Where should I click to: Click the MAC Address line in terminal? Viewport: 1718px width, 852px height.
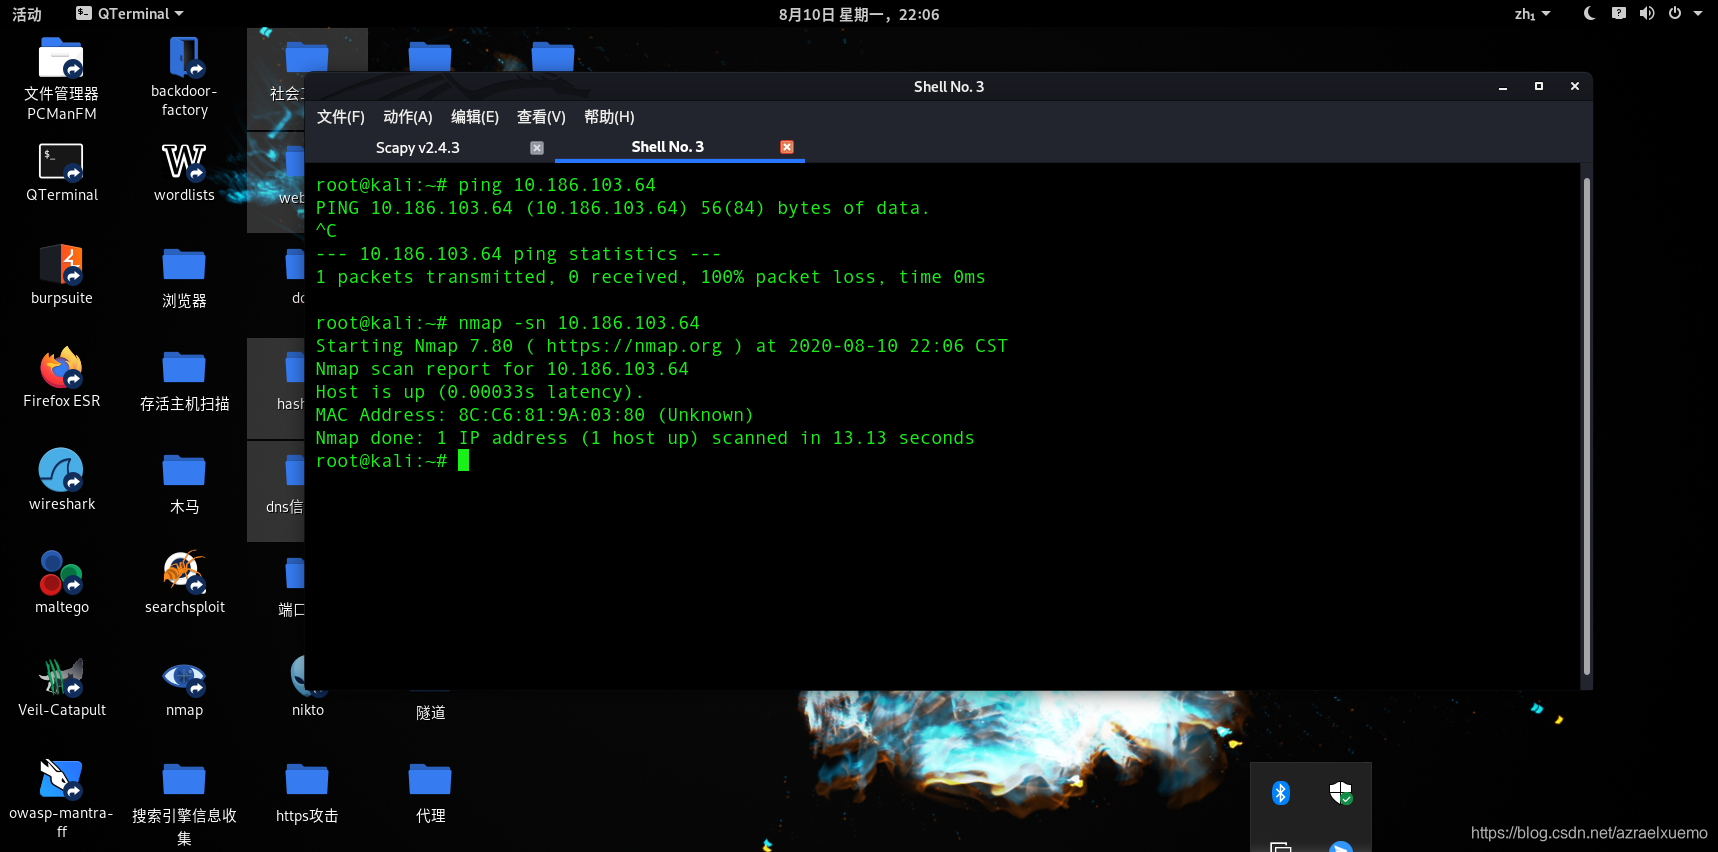pos(534,415)
